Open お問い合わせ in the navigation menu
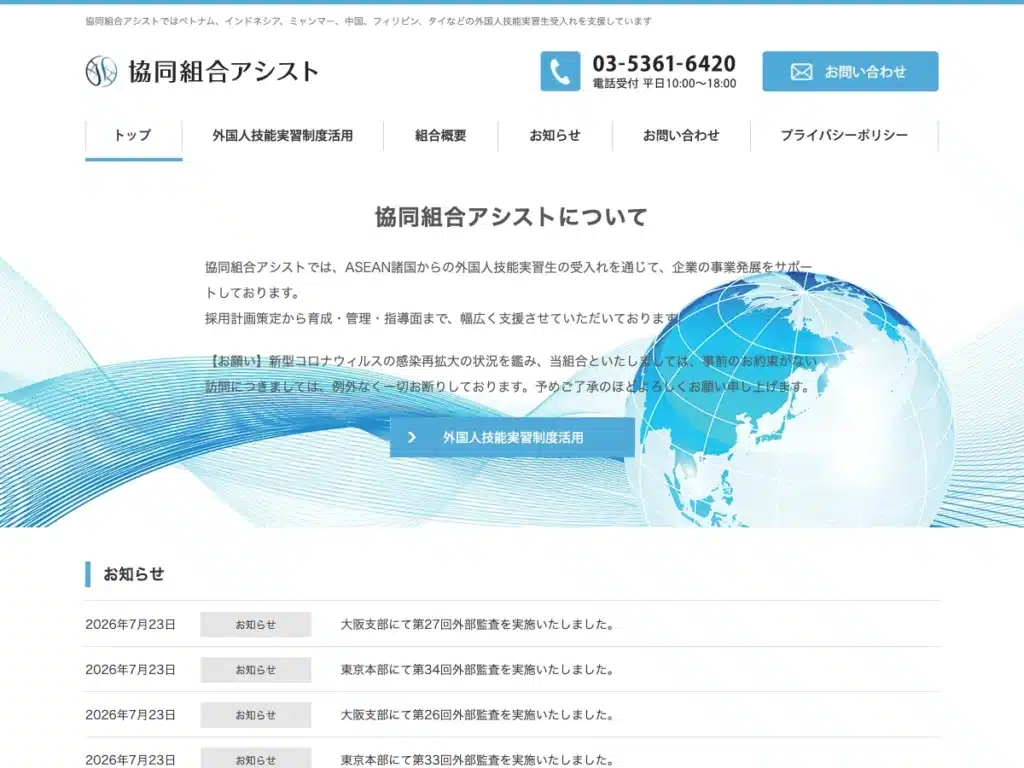Screen dimensions: 1024x768 pyautogui.click(x=681, y=136)
